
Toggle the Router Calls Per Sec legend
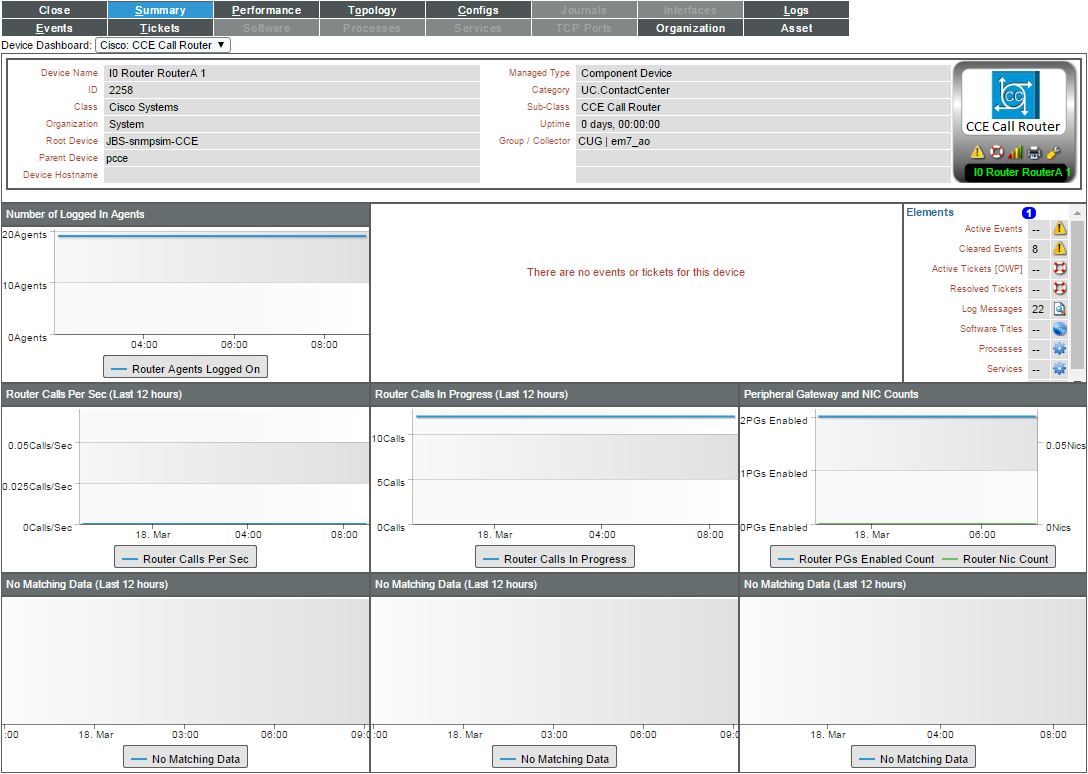tap(185, 558)
